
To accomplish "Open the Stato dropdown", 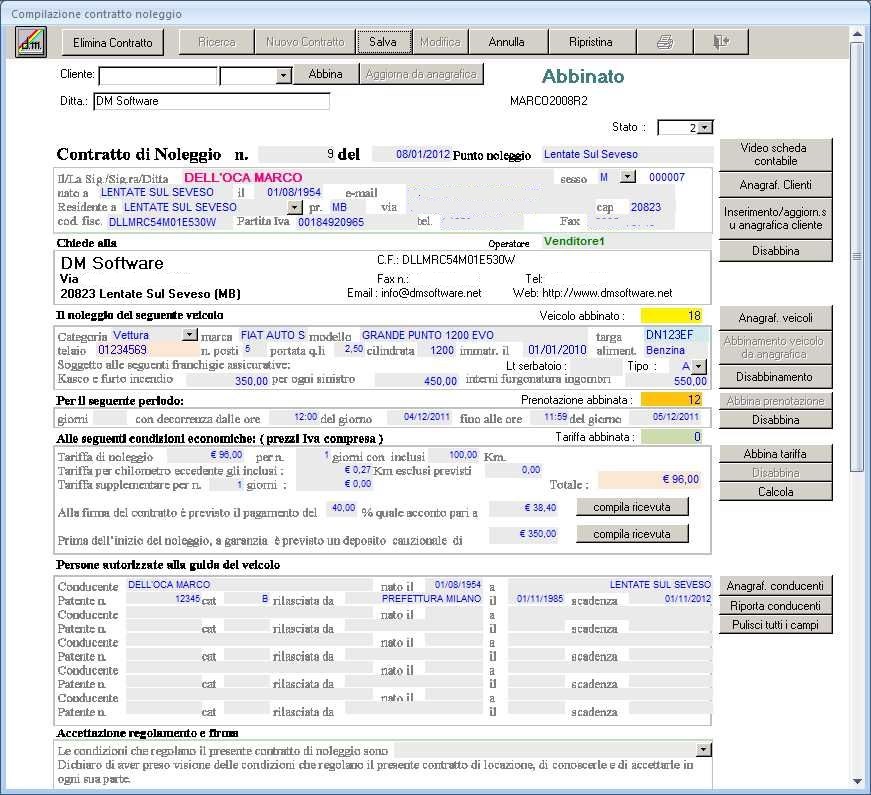I will click(704, 127).
